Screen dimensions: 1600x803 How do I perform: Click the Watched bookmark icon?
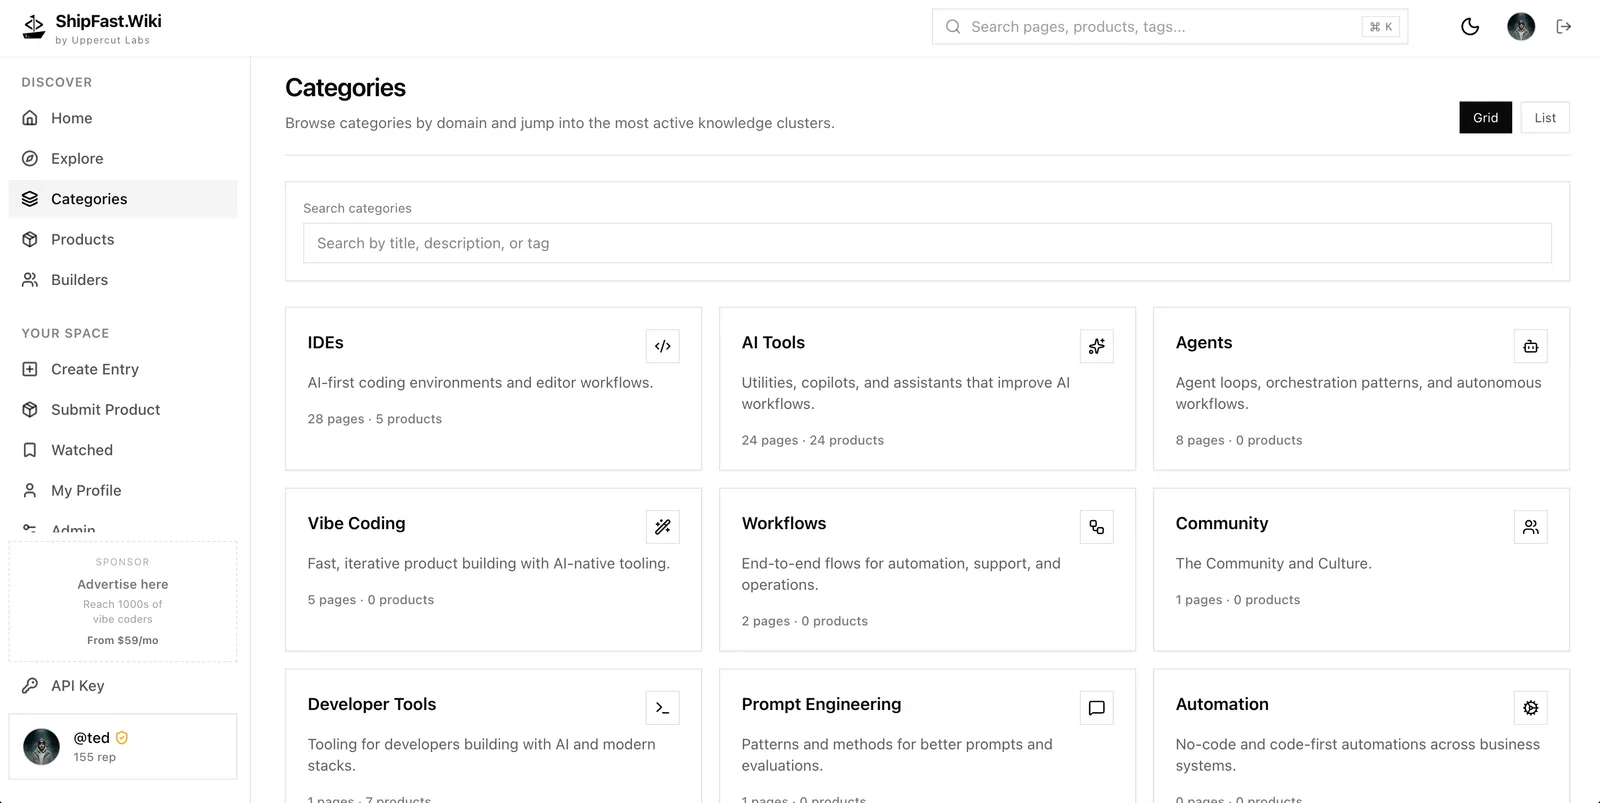tap(30, 450)
